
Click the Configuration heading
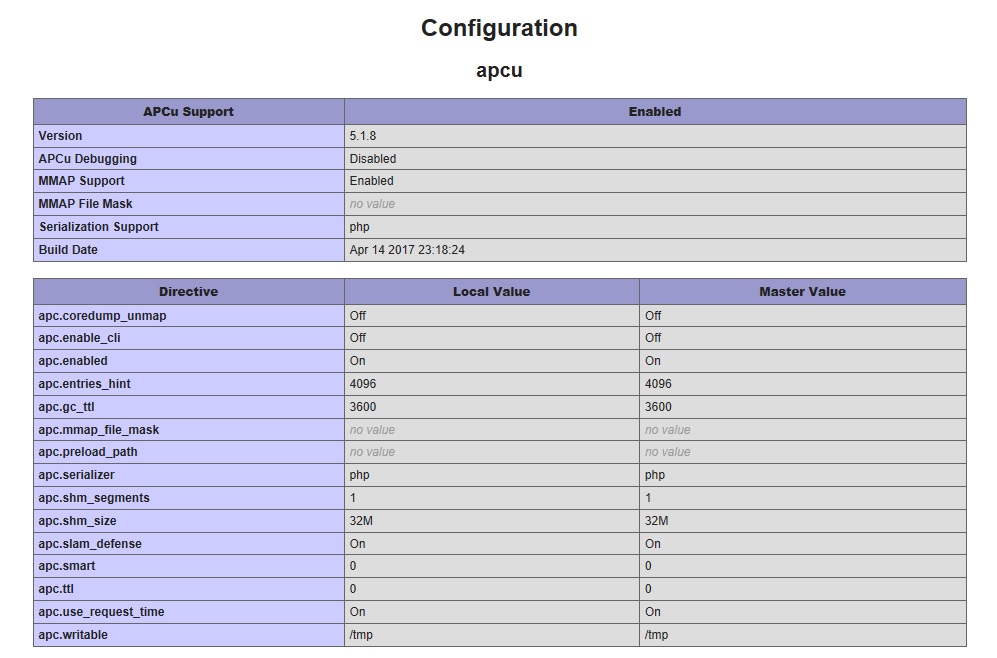click(x=499, y=28)
